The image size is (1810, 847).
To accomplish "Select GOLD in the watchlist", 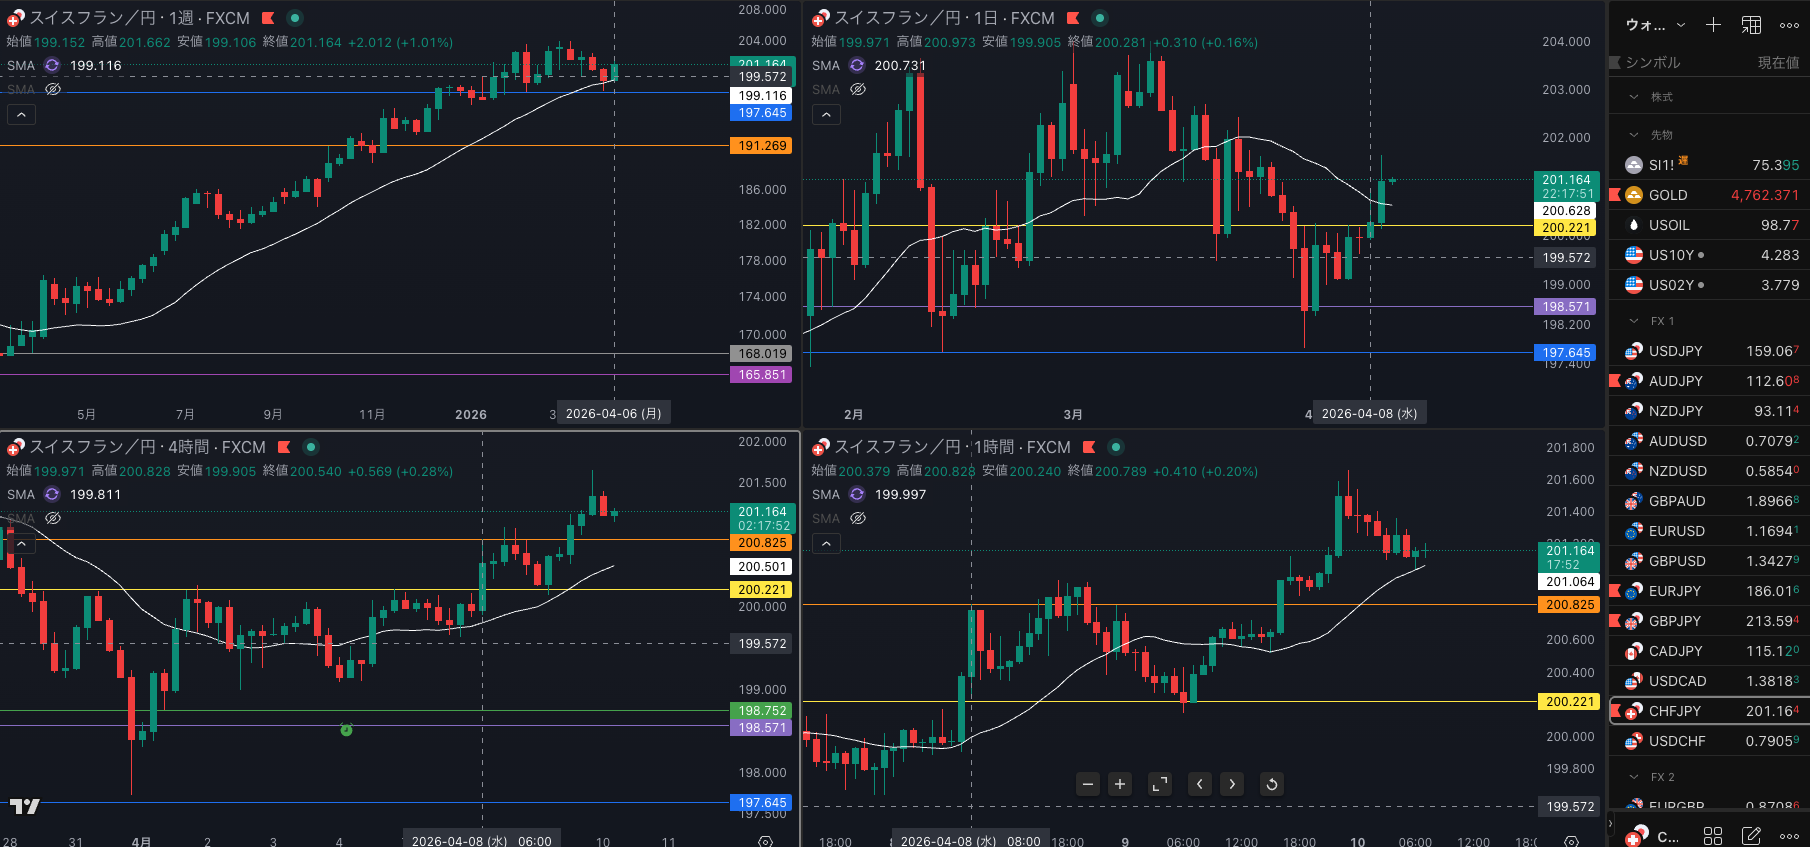I will click(1667, 195).
